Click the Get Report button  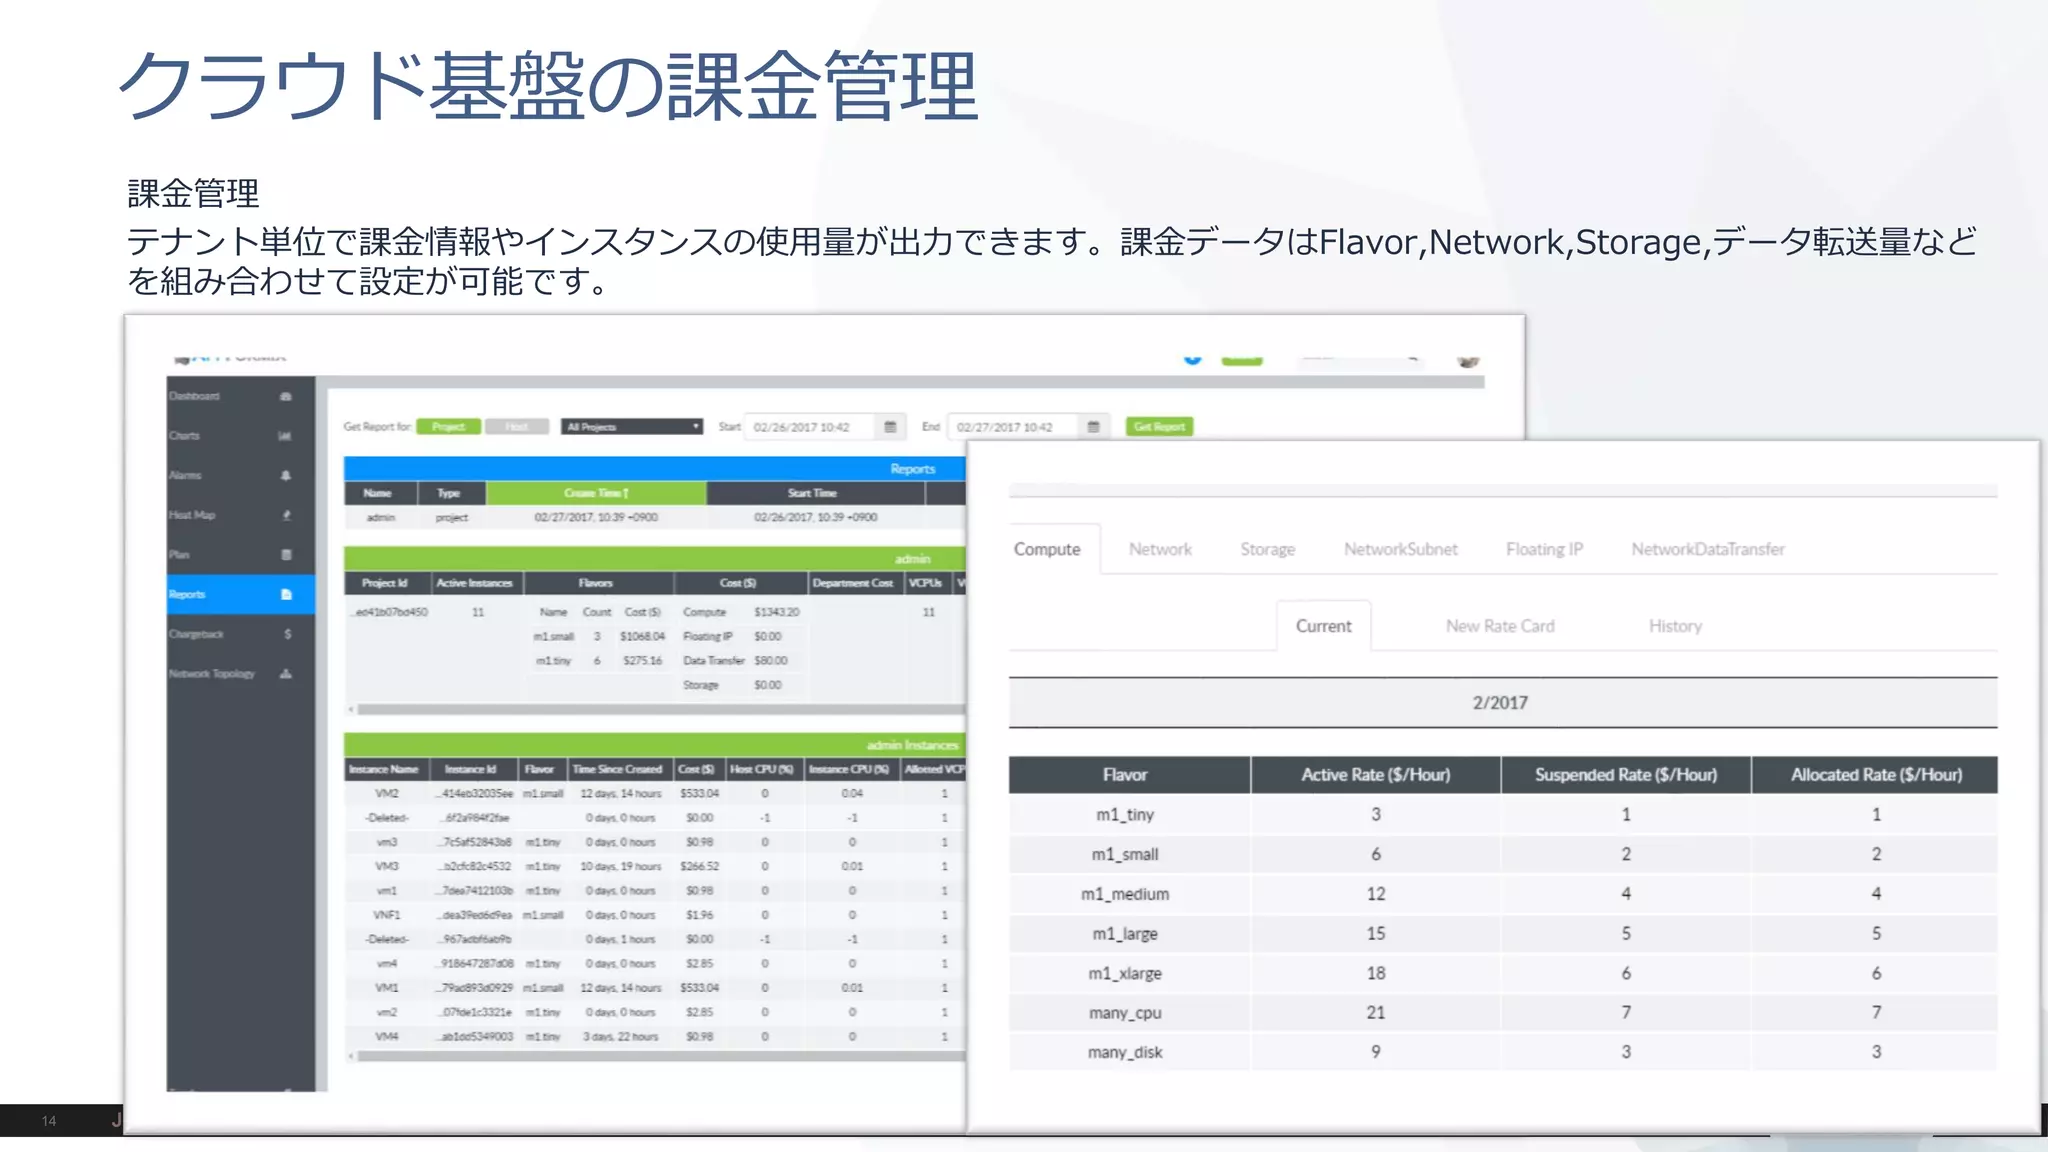[x=1159, y=427]
